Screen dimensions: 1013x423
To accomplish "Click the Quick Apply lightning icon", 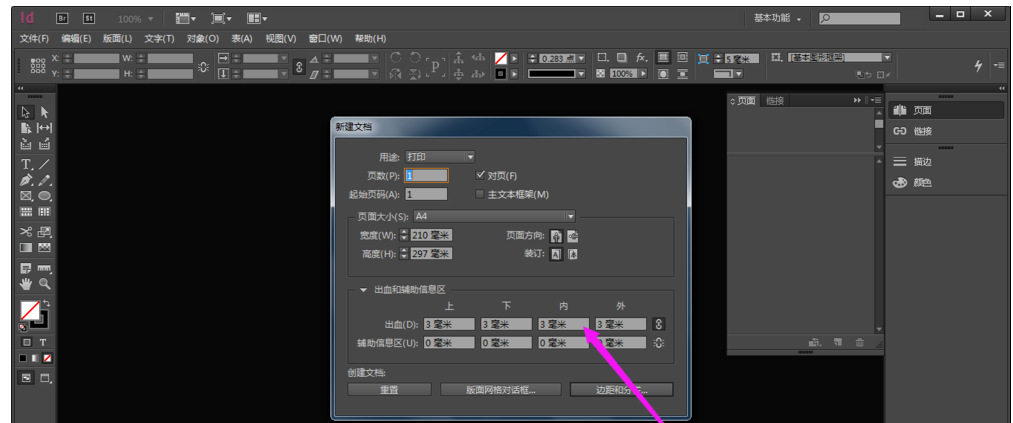I will tap(978, 65).
